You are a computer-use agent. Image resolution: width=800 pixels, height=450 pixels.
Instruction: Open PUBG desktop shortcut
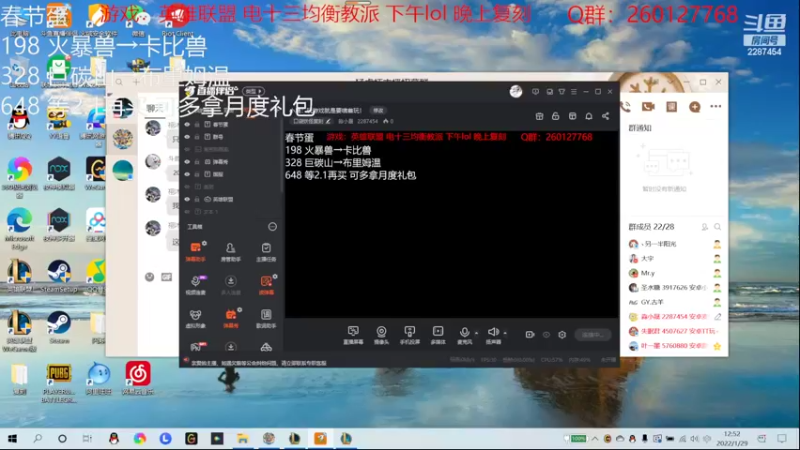[59, 383]
